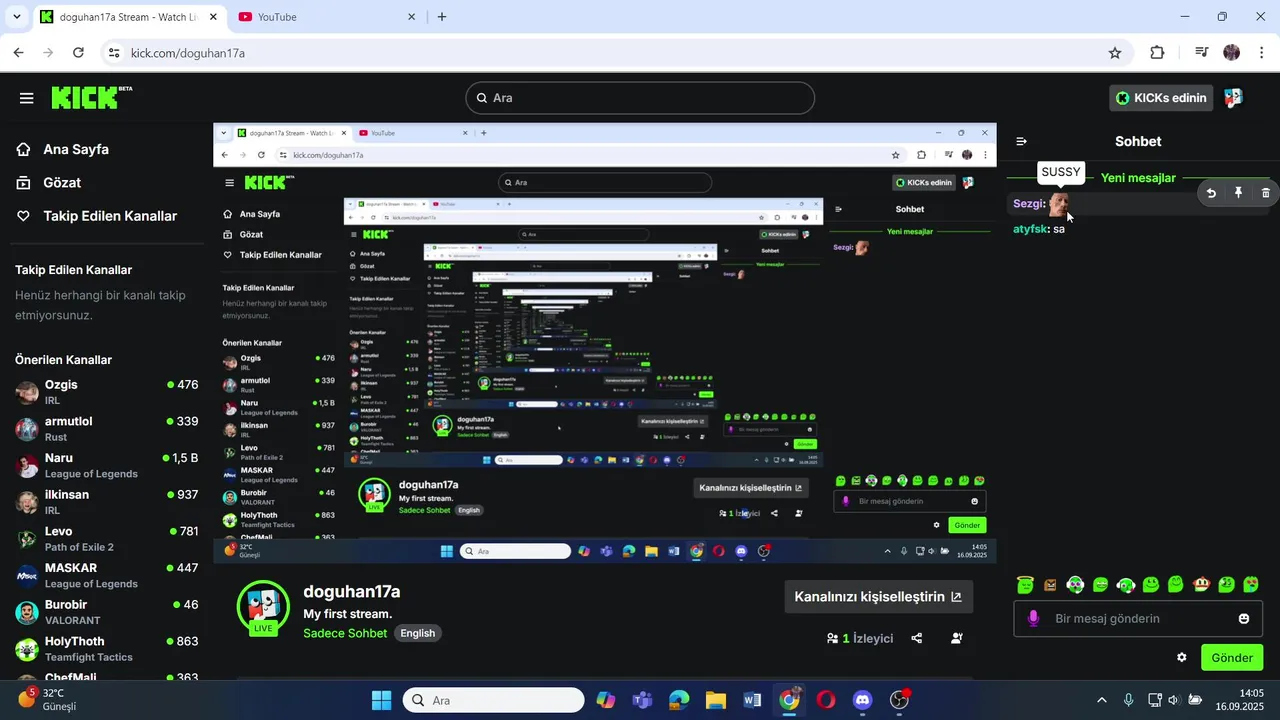
Task: Open recommended channel MASKAR
Action: (106, 575)
